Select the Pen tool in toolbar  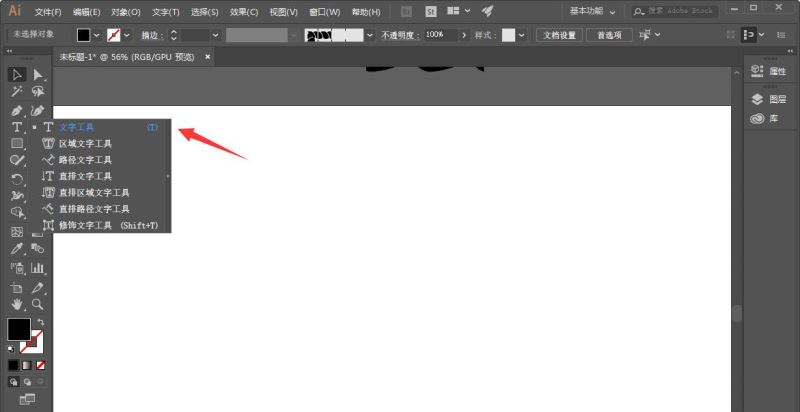(17, 110)
